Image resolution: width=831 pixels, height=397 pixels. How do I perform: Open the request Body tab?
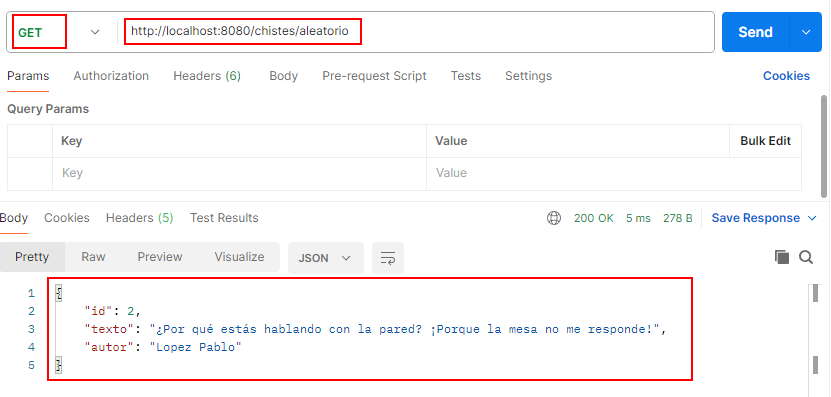[284, 76]
